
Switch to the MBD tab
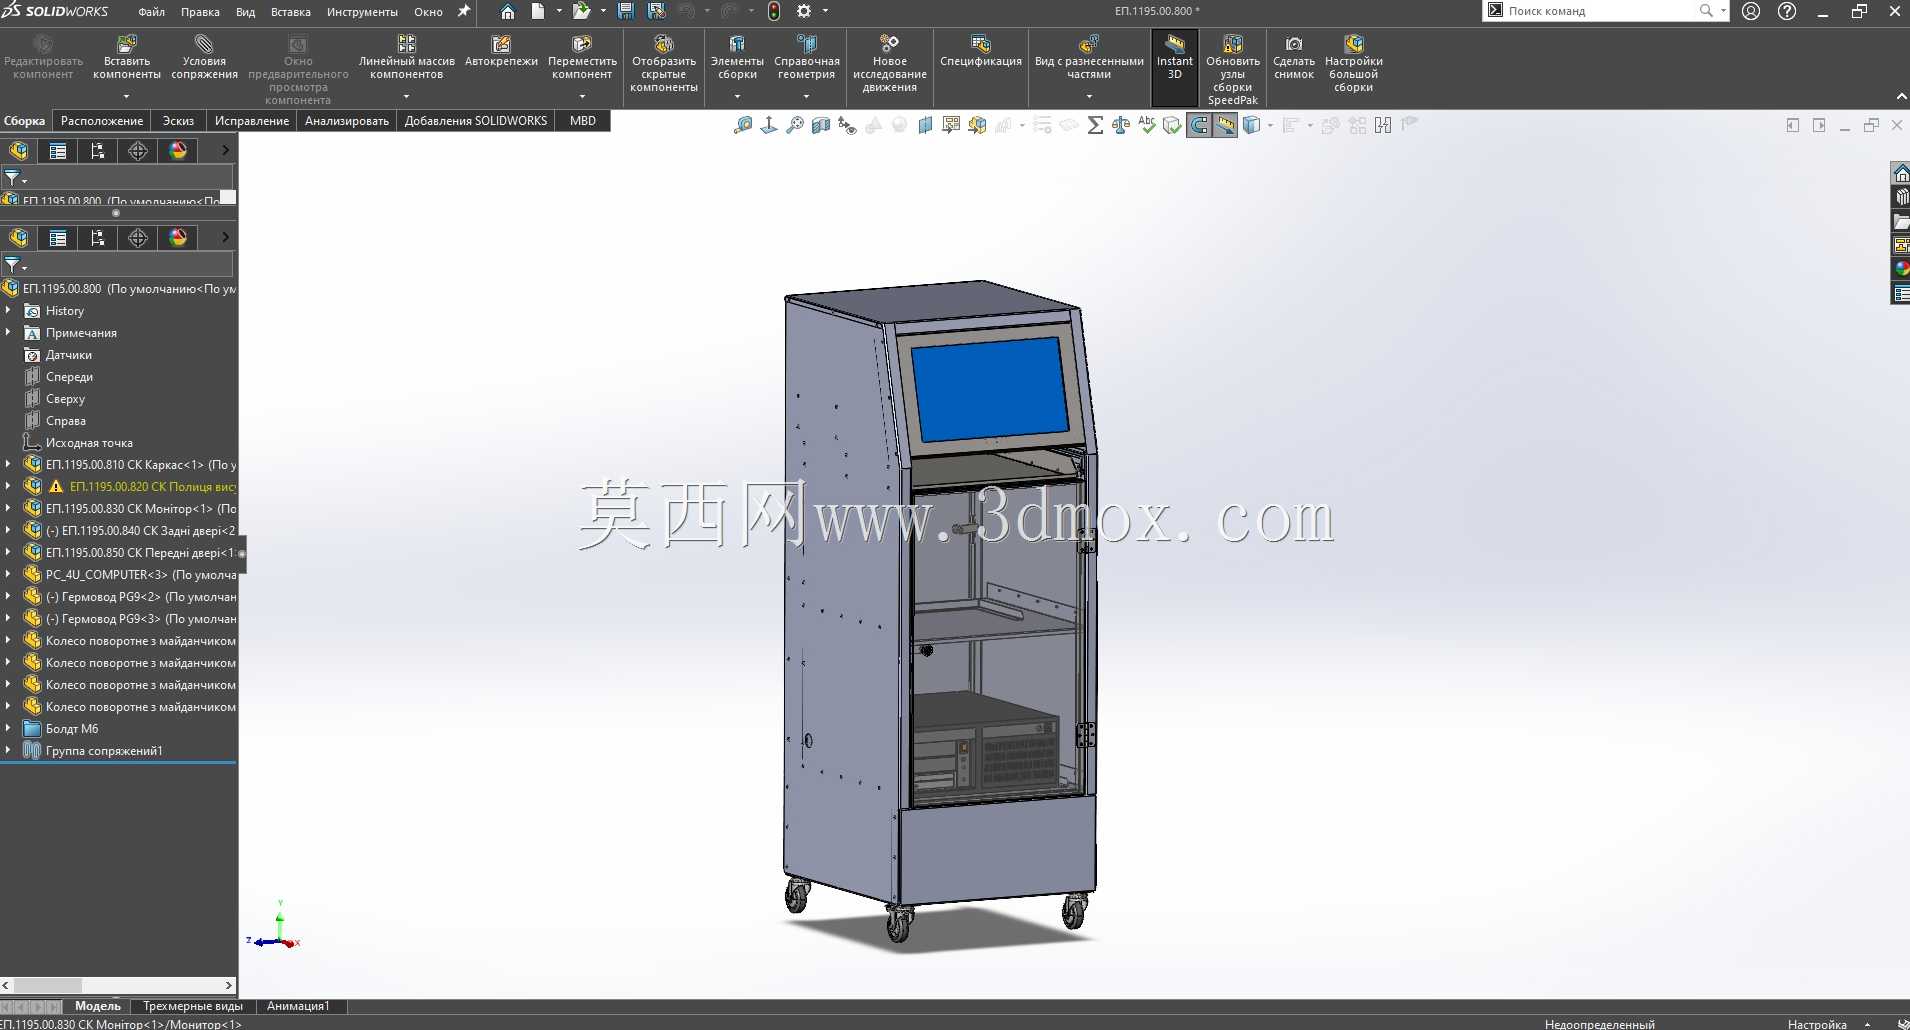click(582, 121)
